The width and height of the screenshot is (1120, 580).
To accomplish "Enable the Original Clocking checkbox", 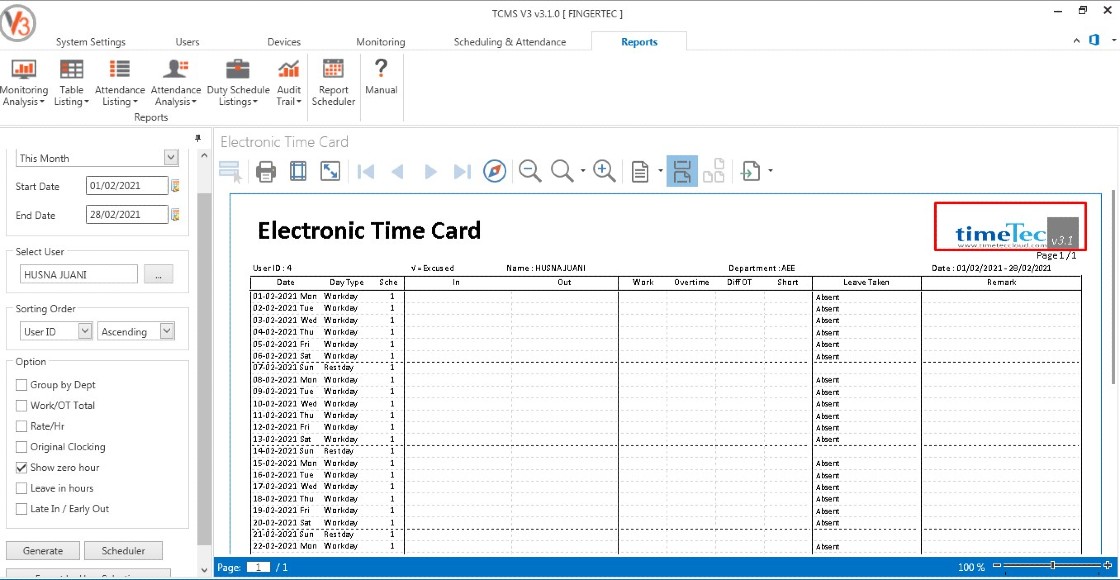I will point(21,447).
